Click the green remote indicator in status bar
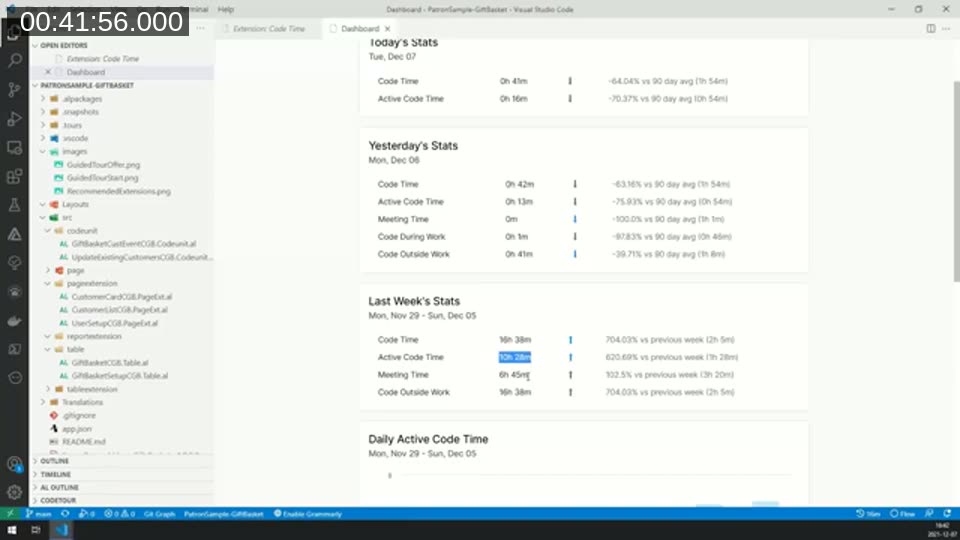Viewport: 960px width, 540px height. (x=10, y=514)
